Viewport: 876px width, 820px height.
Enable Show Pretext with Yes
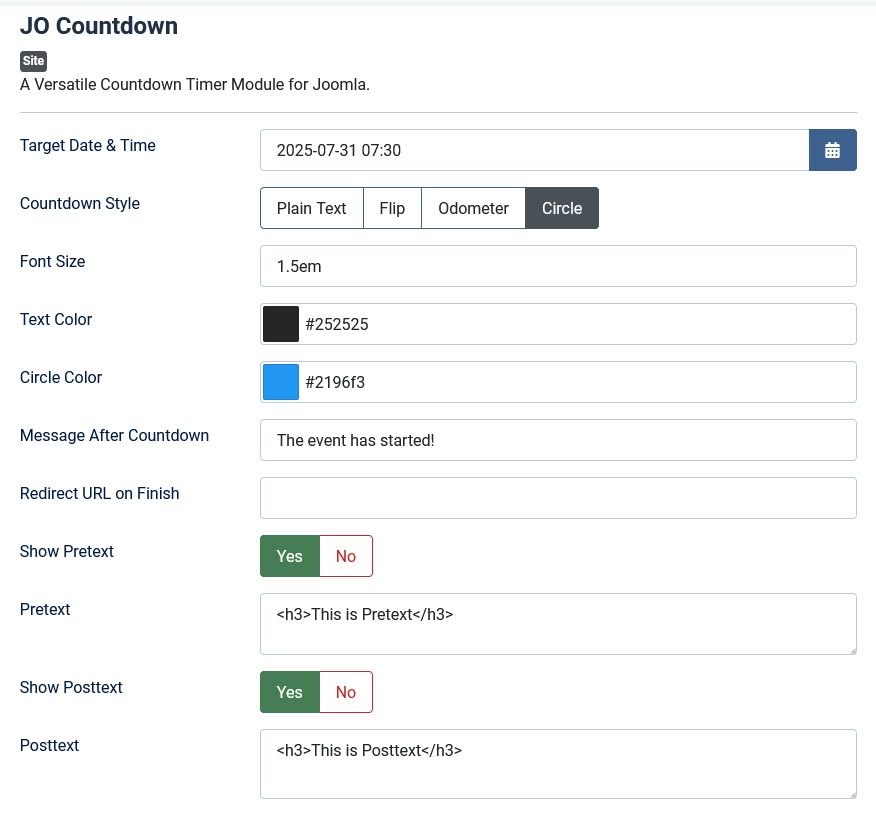pyautogui.click(x=290, y=556)
